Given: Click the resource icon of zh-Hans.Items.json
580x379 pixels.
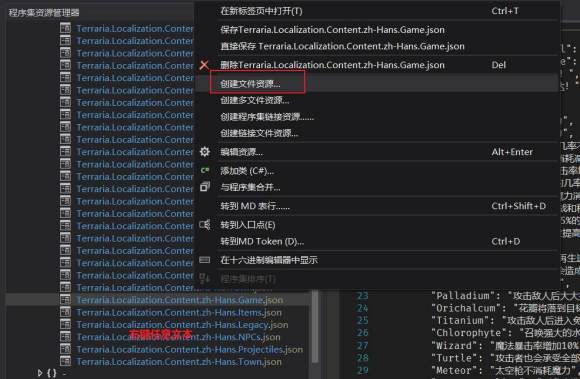Looking at the screenshot, I should tap(65, 312).
